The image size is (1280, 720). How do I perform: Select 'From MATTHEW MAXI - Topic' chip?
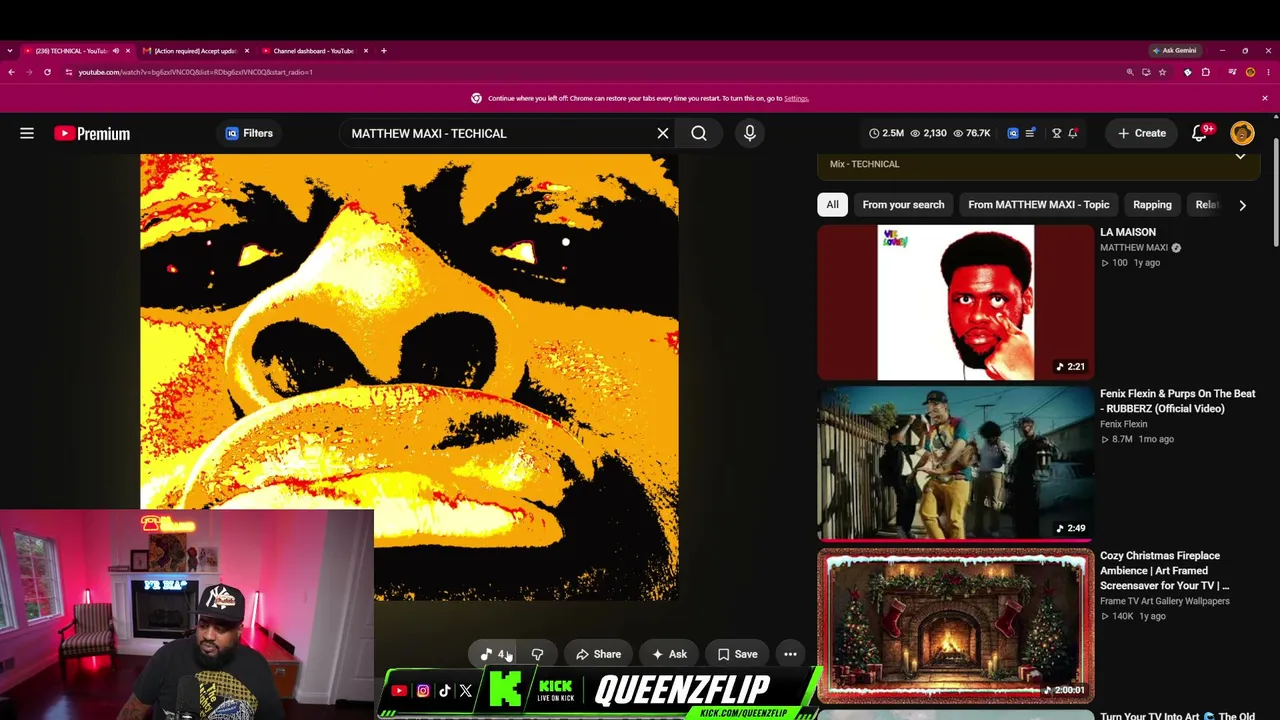pos(1038,205)
